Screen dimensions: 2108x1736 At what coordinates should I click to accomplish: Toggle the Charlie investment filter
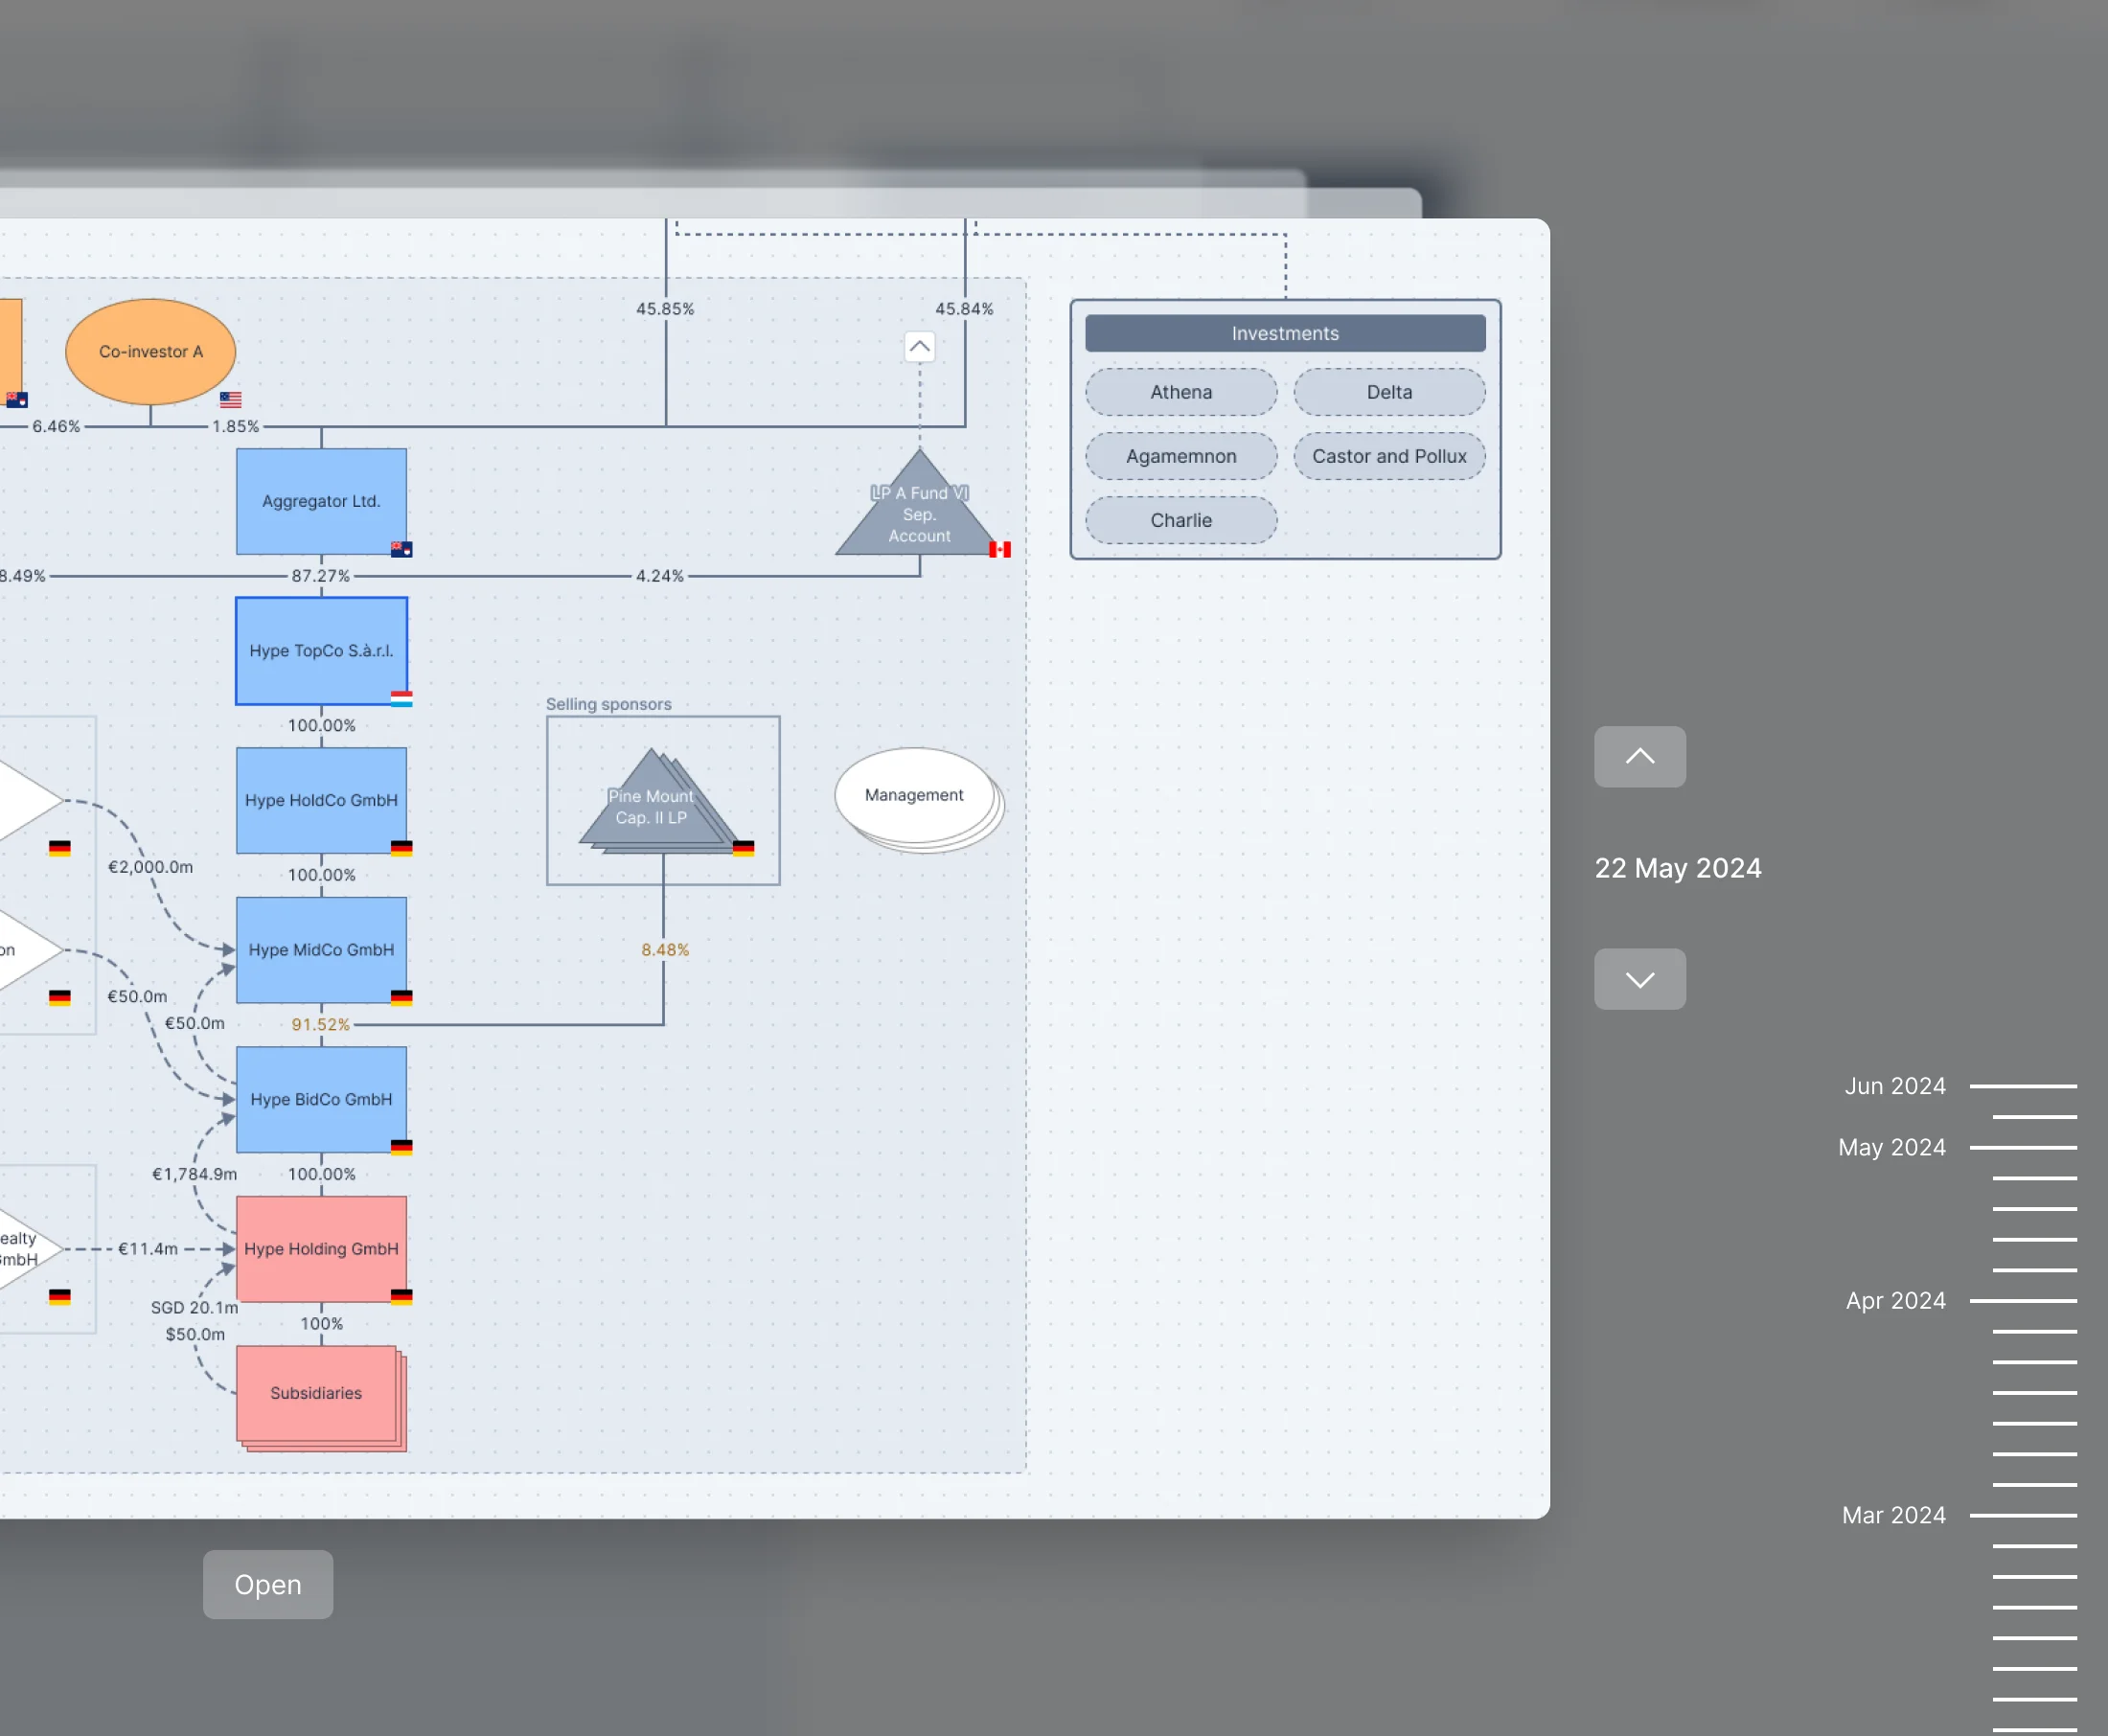(x=1181, y=520)
